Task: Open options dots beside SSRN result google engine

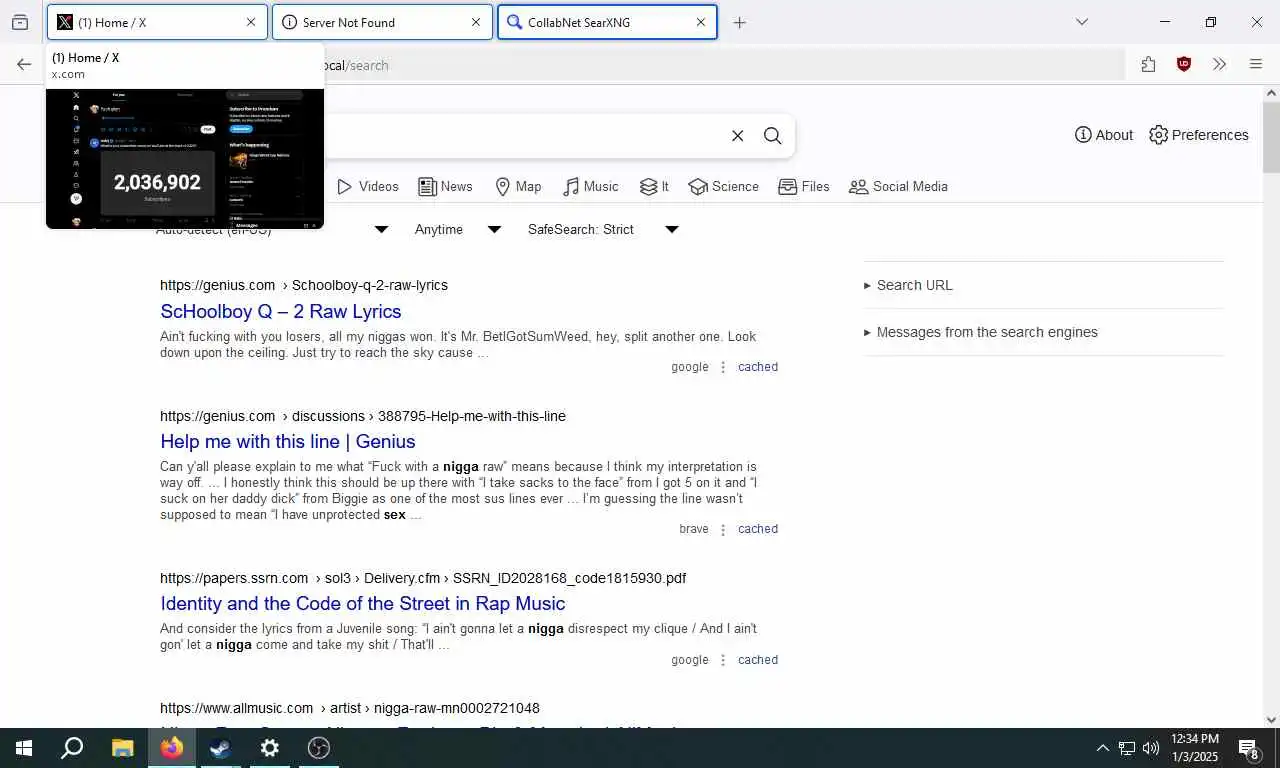Action: pyautogui.click(x=723, y=660)
